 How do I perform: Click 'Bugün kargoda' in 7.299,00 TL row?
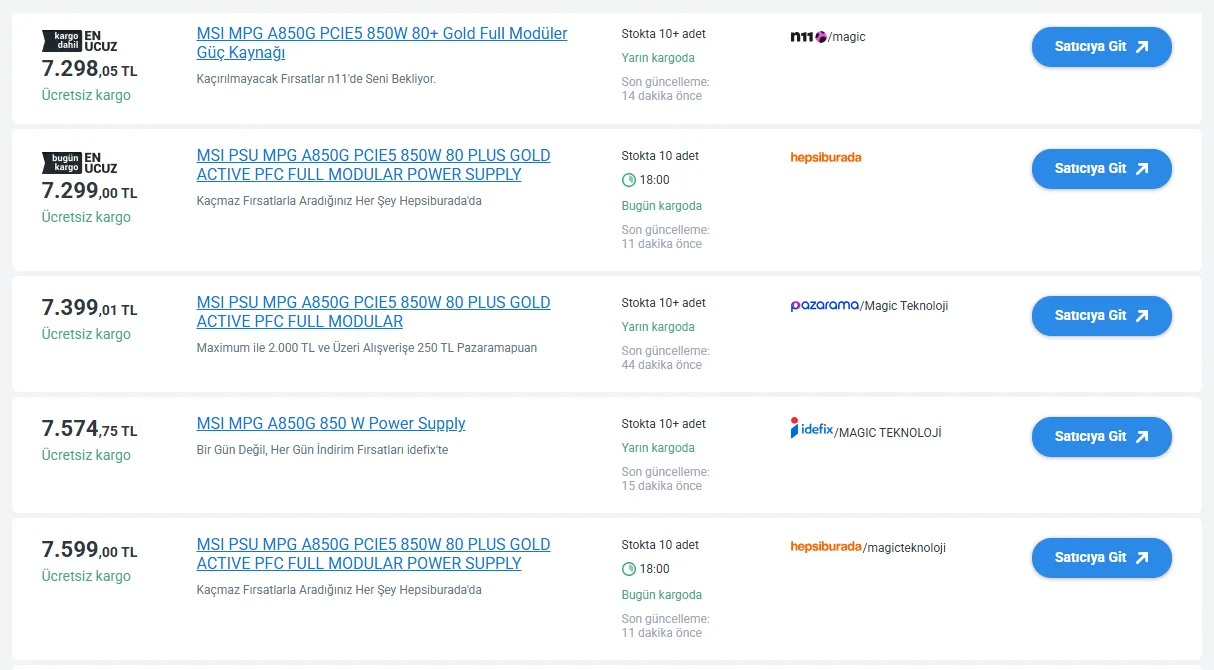662,206
